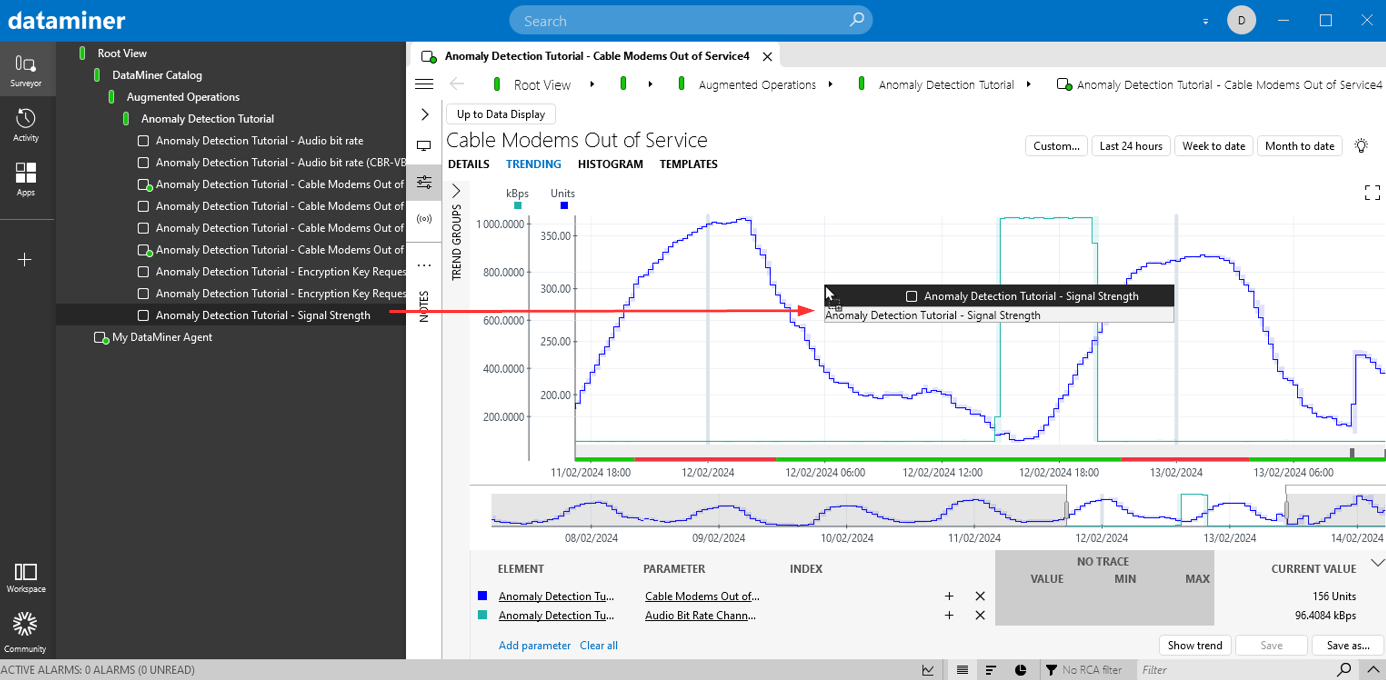This screenshot has height=680, width=1386.
Task: Click the Save as... button
Action: [1348, 645]
